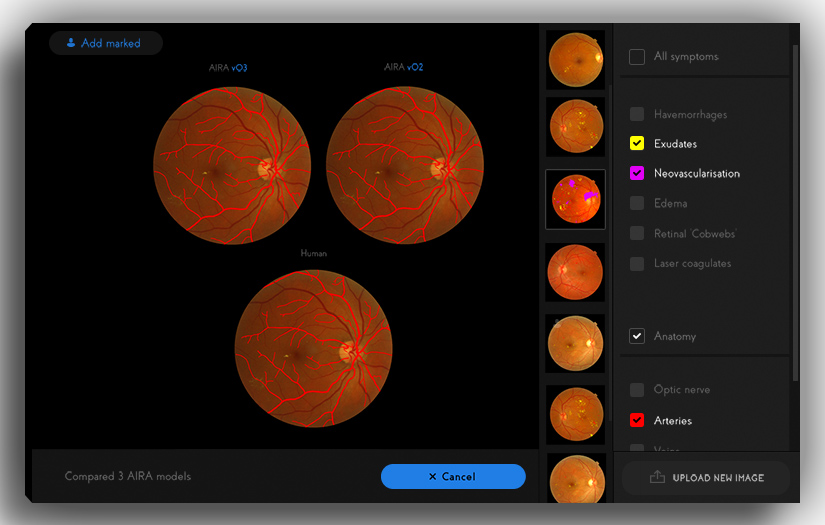Click the 'Exudates' label text

pos(676,144)
